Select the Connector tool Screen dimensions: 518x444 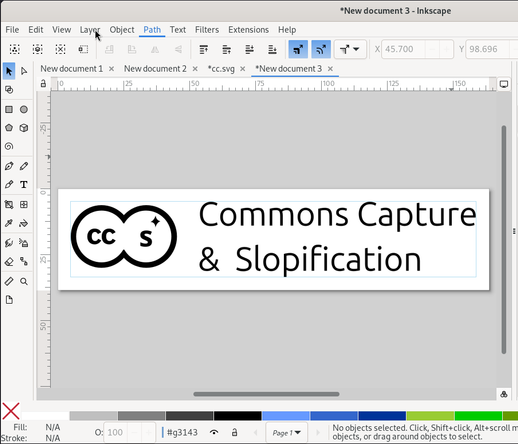pyautogui.click(x=24, y=261)
